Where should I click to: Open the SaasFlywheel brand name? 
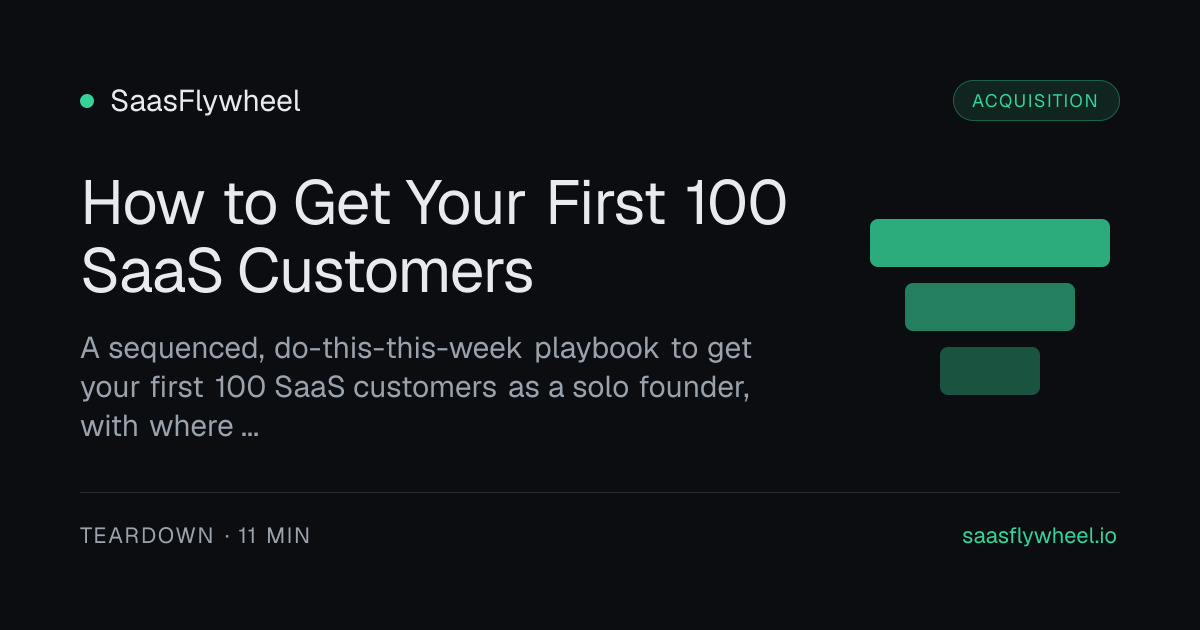coord(205,101)
